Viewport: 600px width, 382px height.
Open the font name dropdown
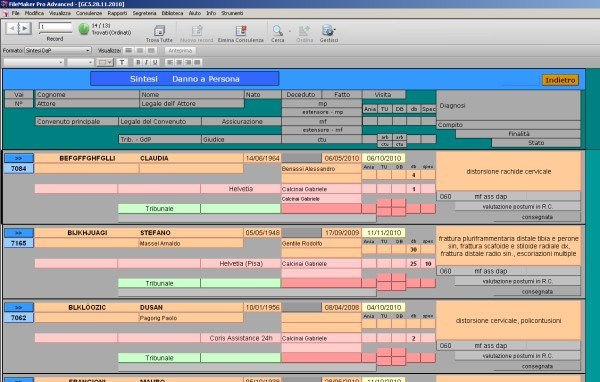click(x=34, y=62)
